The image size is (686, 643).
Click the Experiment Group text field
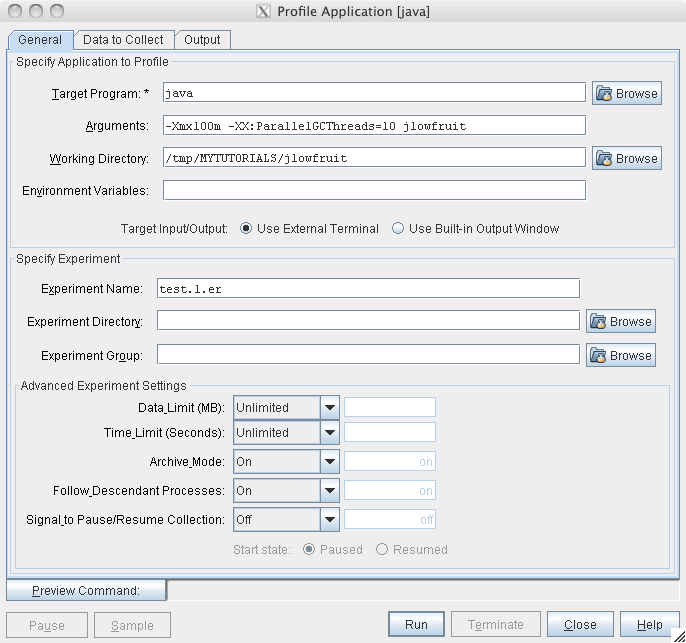pos(368,355)
